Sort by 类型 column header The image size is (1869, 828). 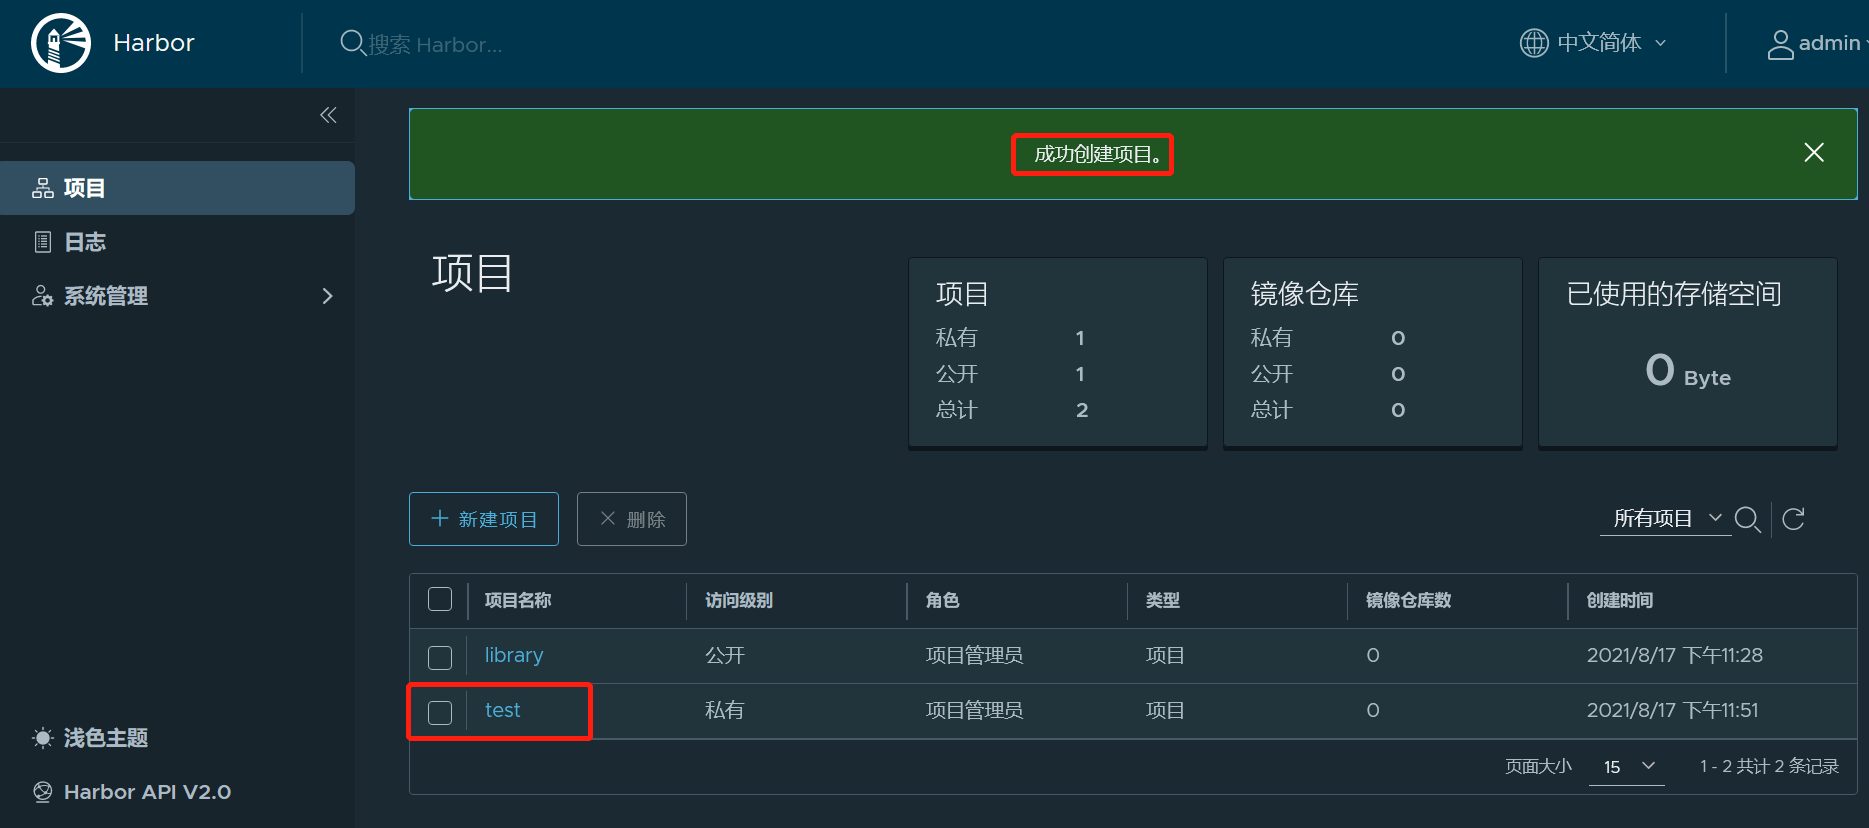1163,600
